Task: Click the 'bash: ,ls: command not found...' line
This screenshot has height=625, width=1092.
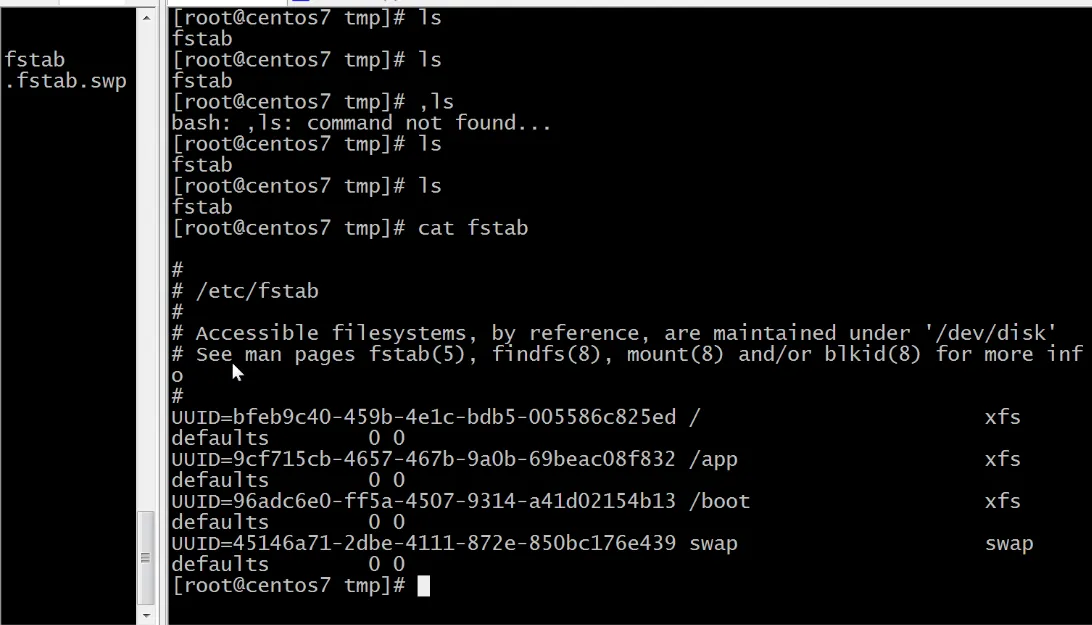Action: pos(361,123)
